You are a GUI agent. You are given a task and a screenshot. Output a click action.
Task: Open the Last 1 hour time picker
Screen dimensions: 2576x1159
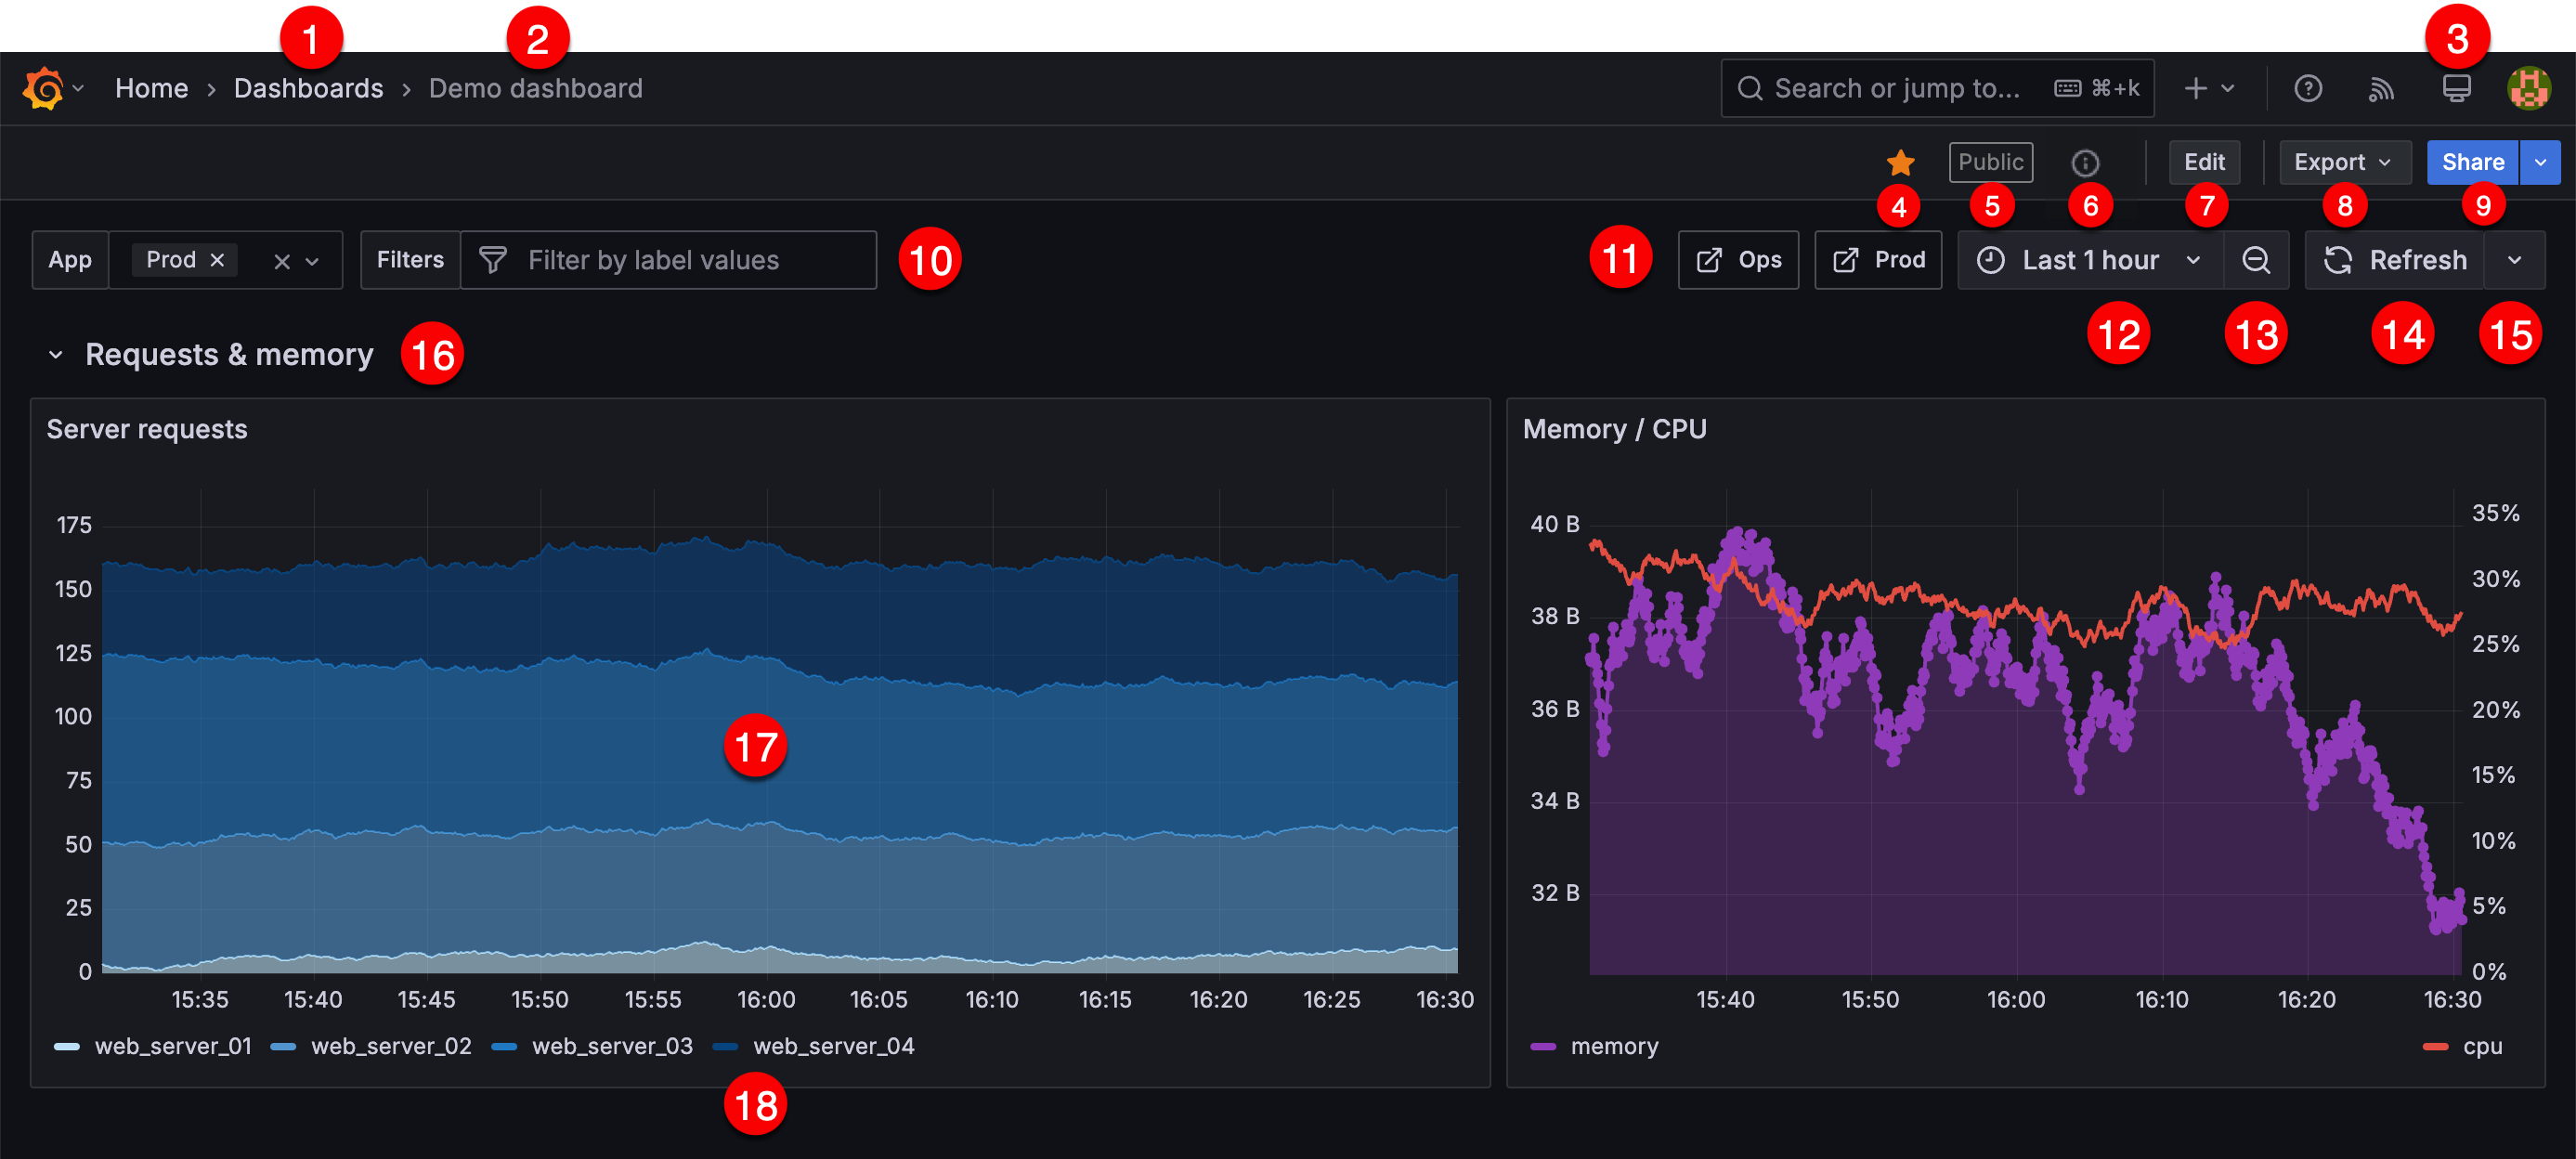pos(2087,260)
